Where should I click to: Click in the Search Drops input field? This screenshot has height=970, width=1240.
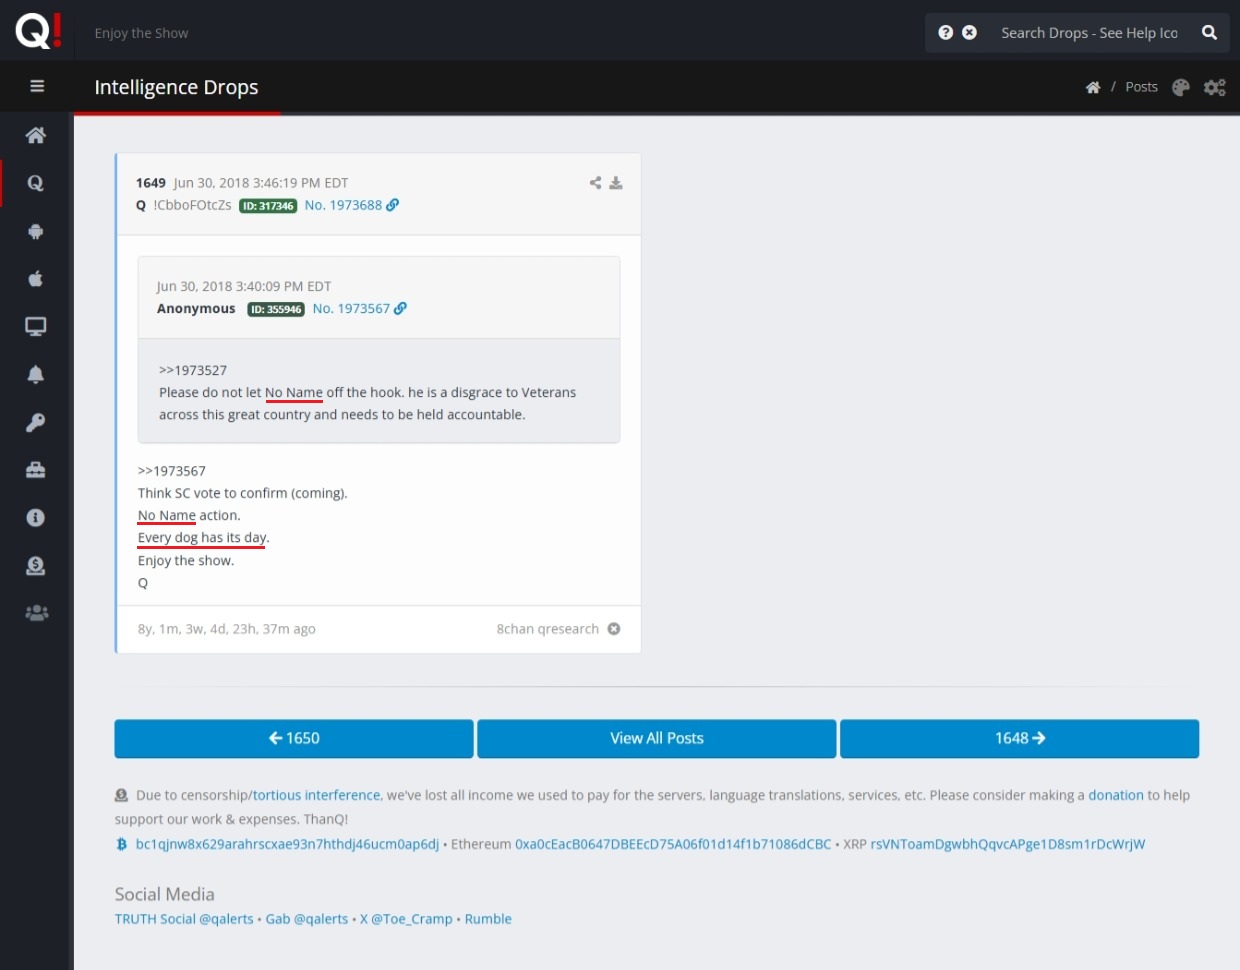coord(1089,33)
